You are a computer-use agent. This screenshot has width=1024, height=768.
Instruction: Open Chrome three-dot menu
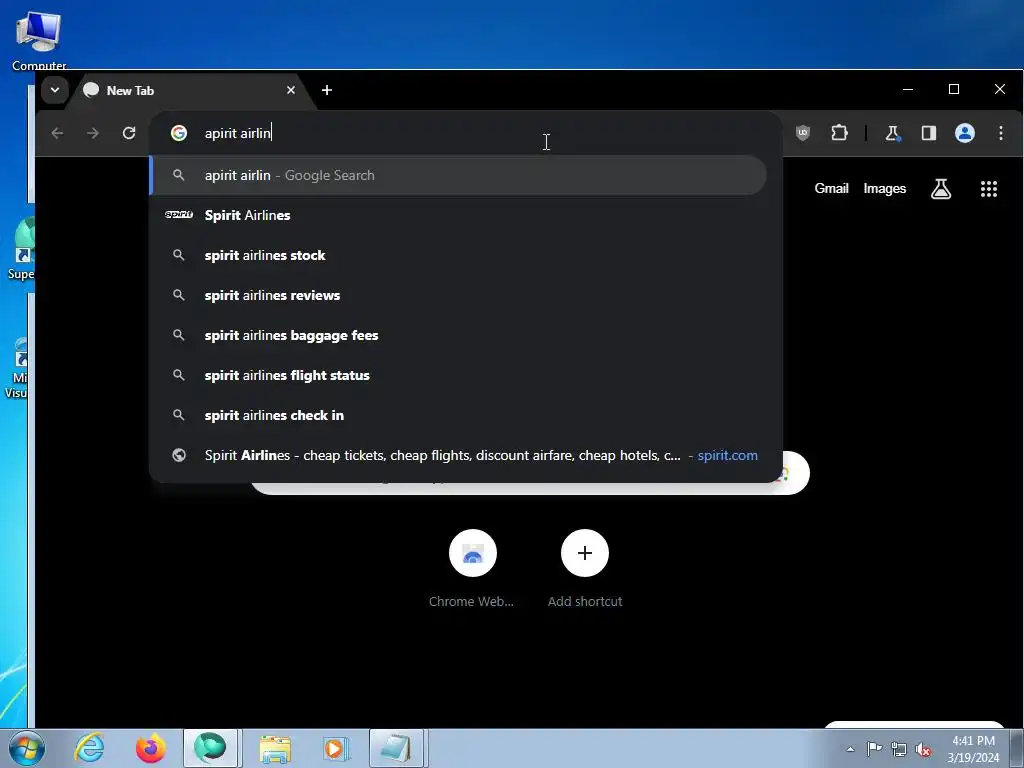[1000, 133]
